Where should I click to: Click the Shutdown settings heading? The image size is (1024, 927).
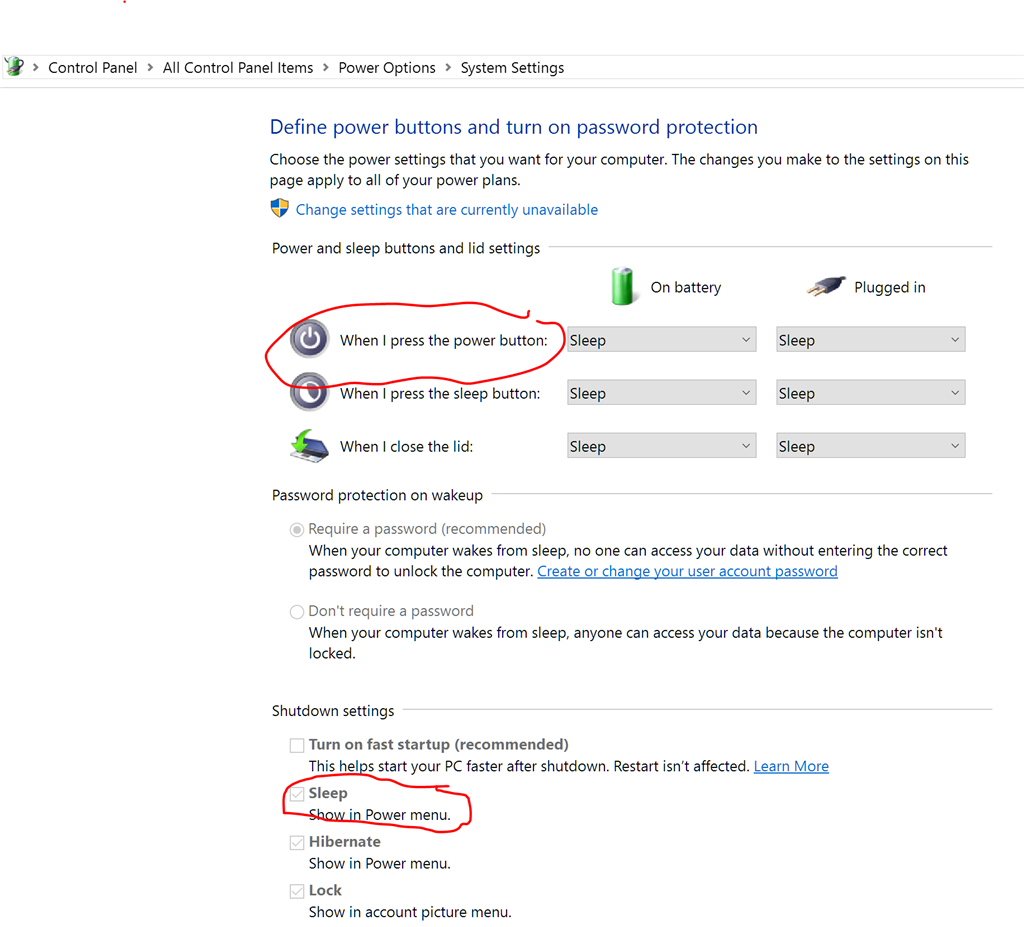[332, 711]
